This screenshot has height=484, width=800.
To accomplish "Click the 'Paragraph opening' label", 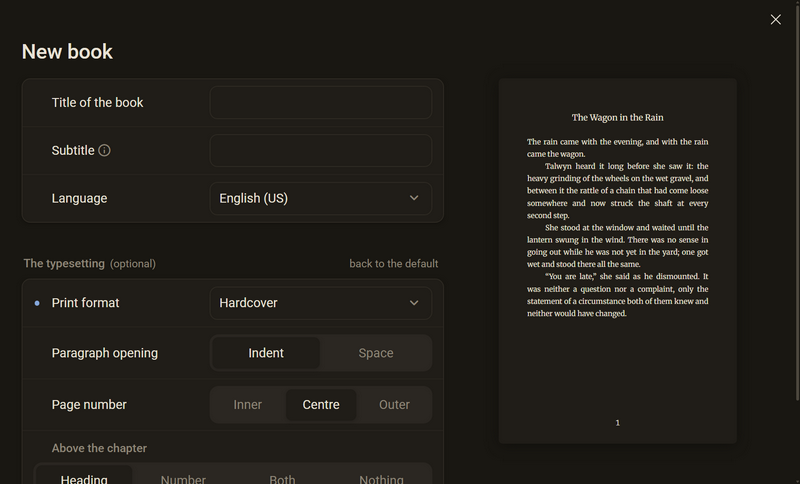I will [105, 353].
